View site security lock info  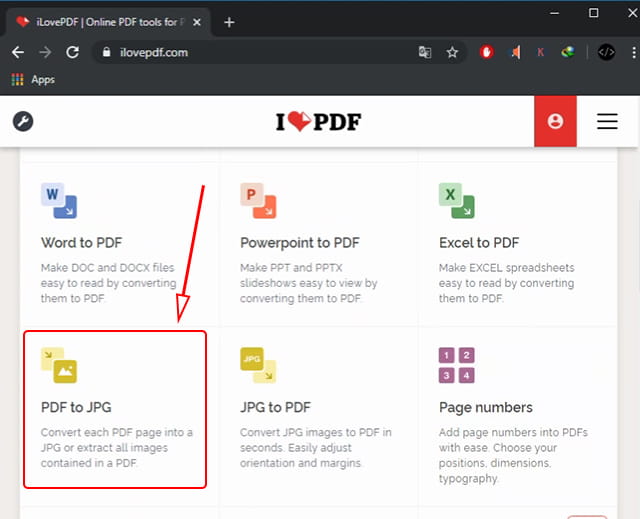click(107, 52)
